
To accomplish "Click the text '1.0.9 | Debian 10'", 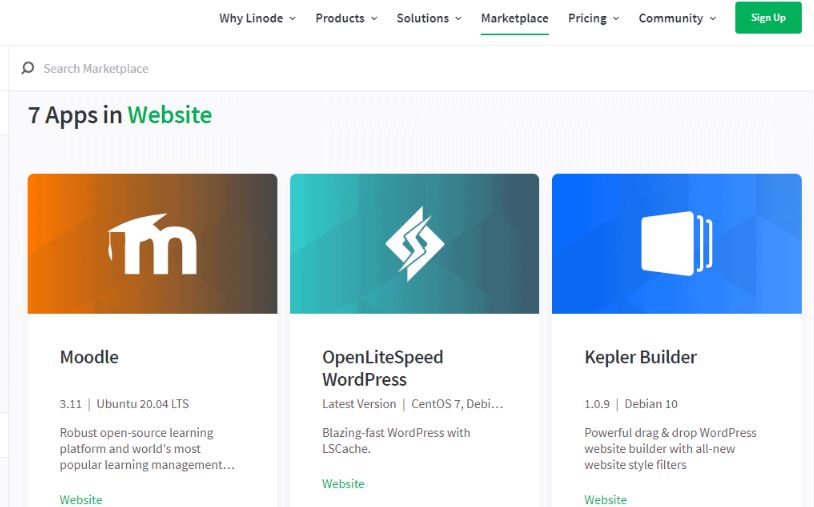I will tap(631, 404).
